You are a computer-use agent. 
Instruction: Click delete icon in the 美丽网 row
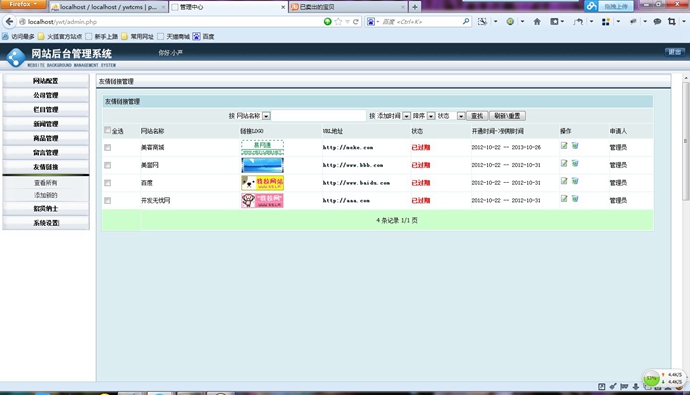point(575,163)
